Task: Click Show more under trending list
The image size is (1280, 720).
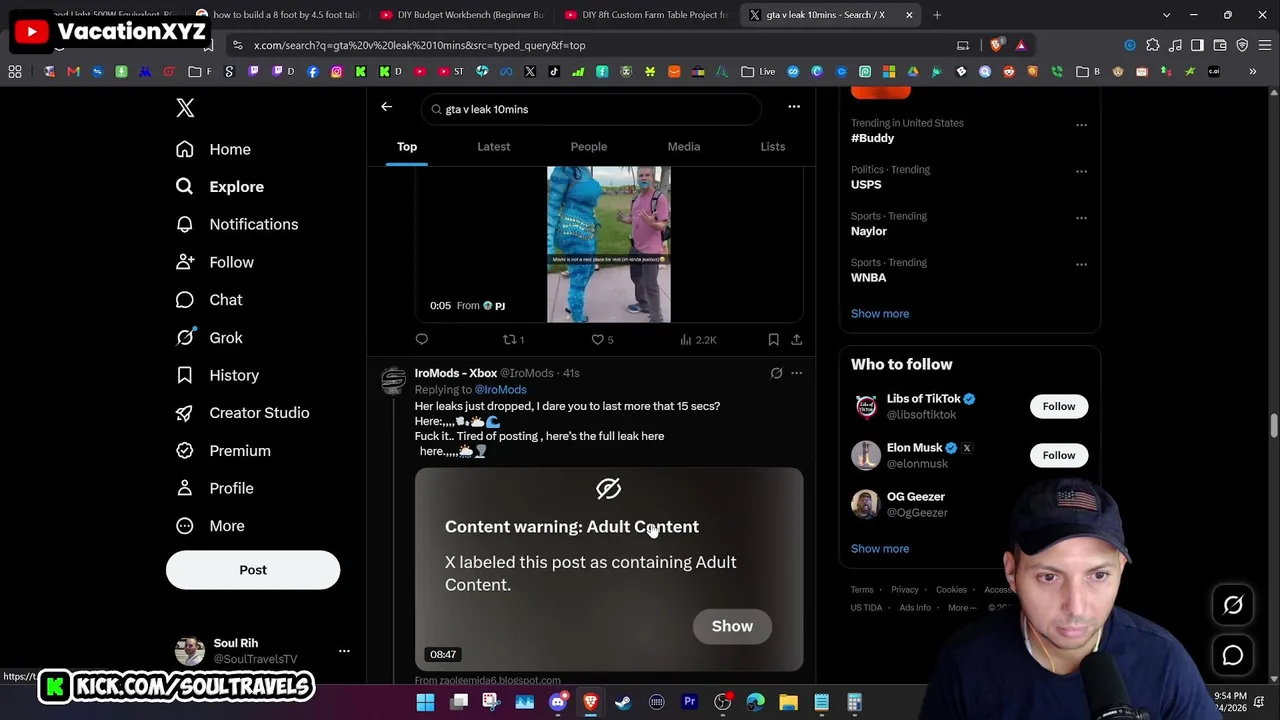Action: pyautogui.click(x=880, y=314)
